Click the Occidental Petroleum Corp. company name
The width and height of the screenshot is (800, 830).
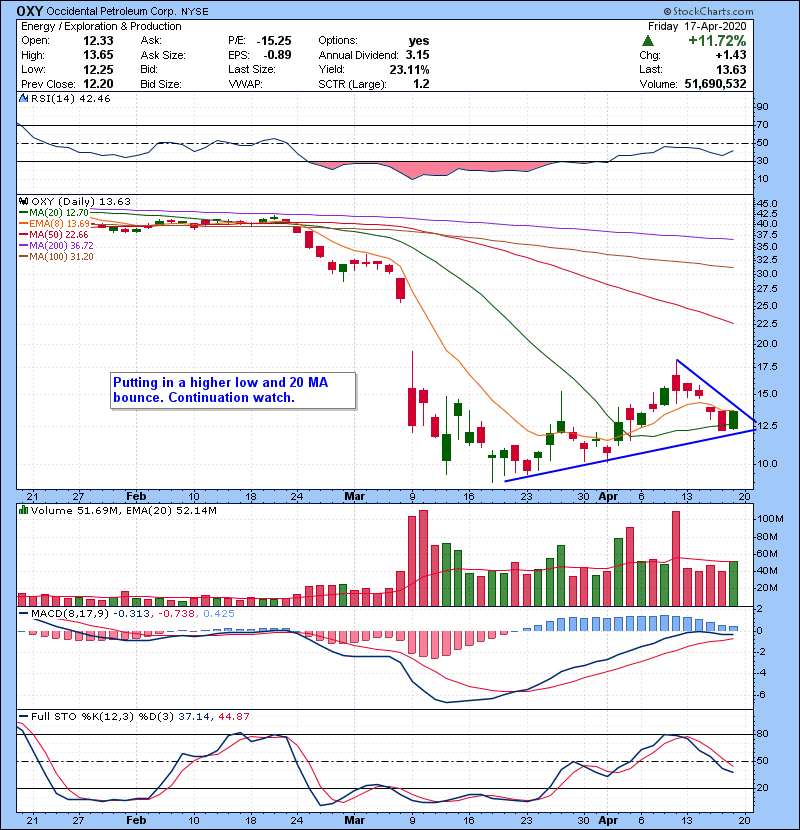[112, 12]
